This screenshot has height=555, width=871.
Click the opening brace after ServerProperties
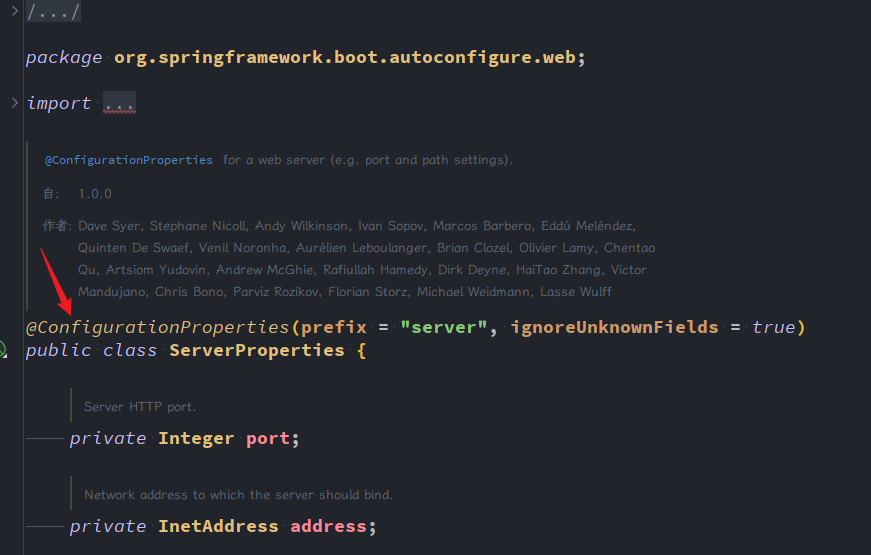point(362,351)
